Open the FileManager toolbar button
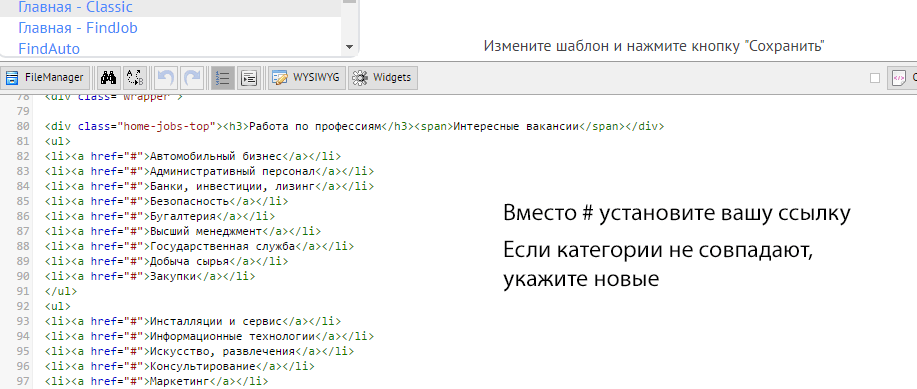The height and width of the screenshot is (389, 917). pyautogui.click(x=45, y=77)
